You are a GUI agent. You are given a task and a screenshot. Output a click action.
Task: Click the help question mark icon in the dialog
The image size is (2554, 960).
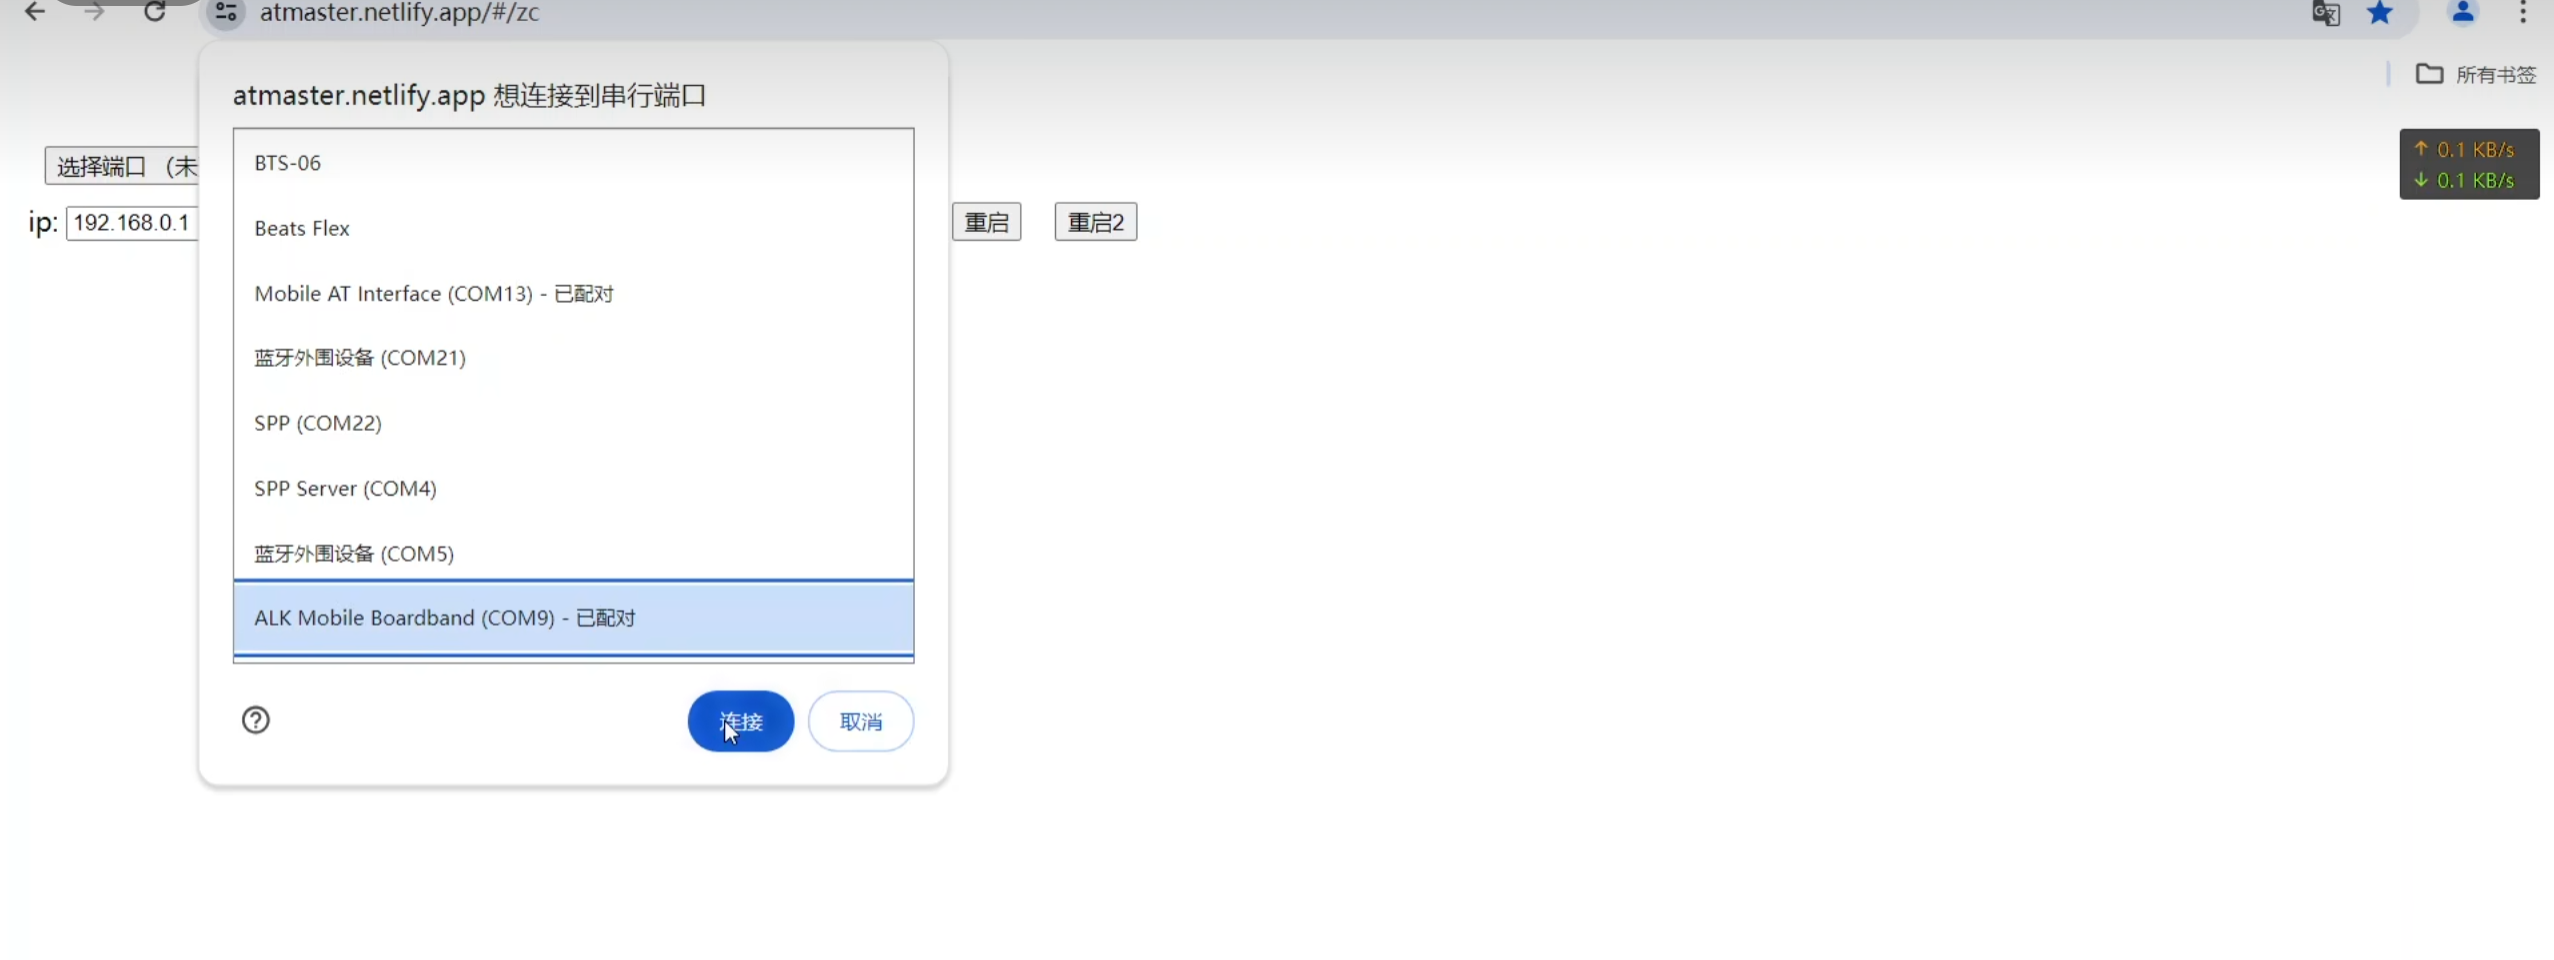[256, 720]
